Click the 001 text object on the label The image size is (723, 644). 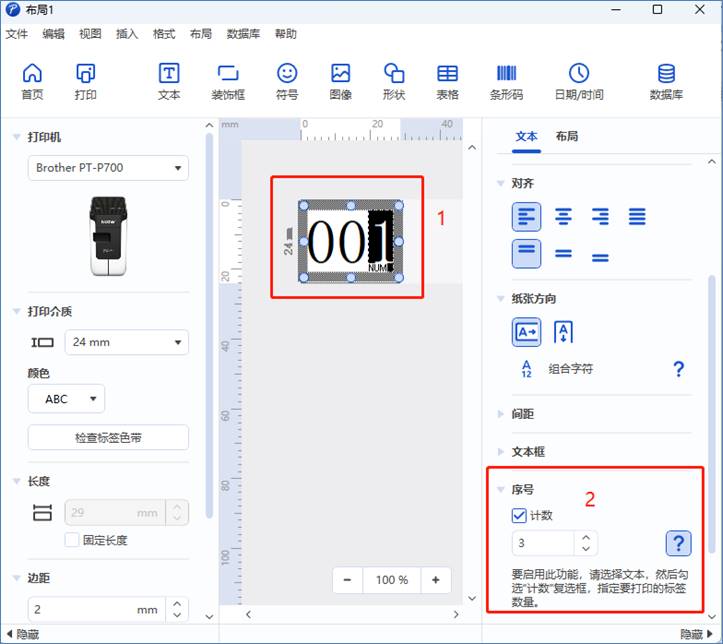tap(350, 241)
